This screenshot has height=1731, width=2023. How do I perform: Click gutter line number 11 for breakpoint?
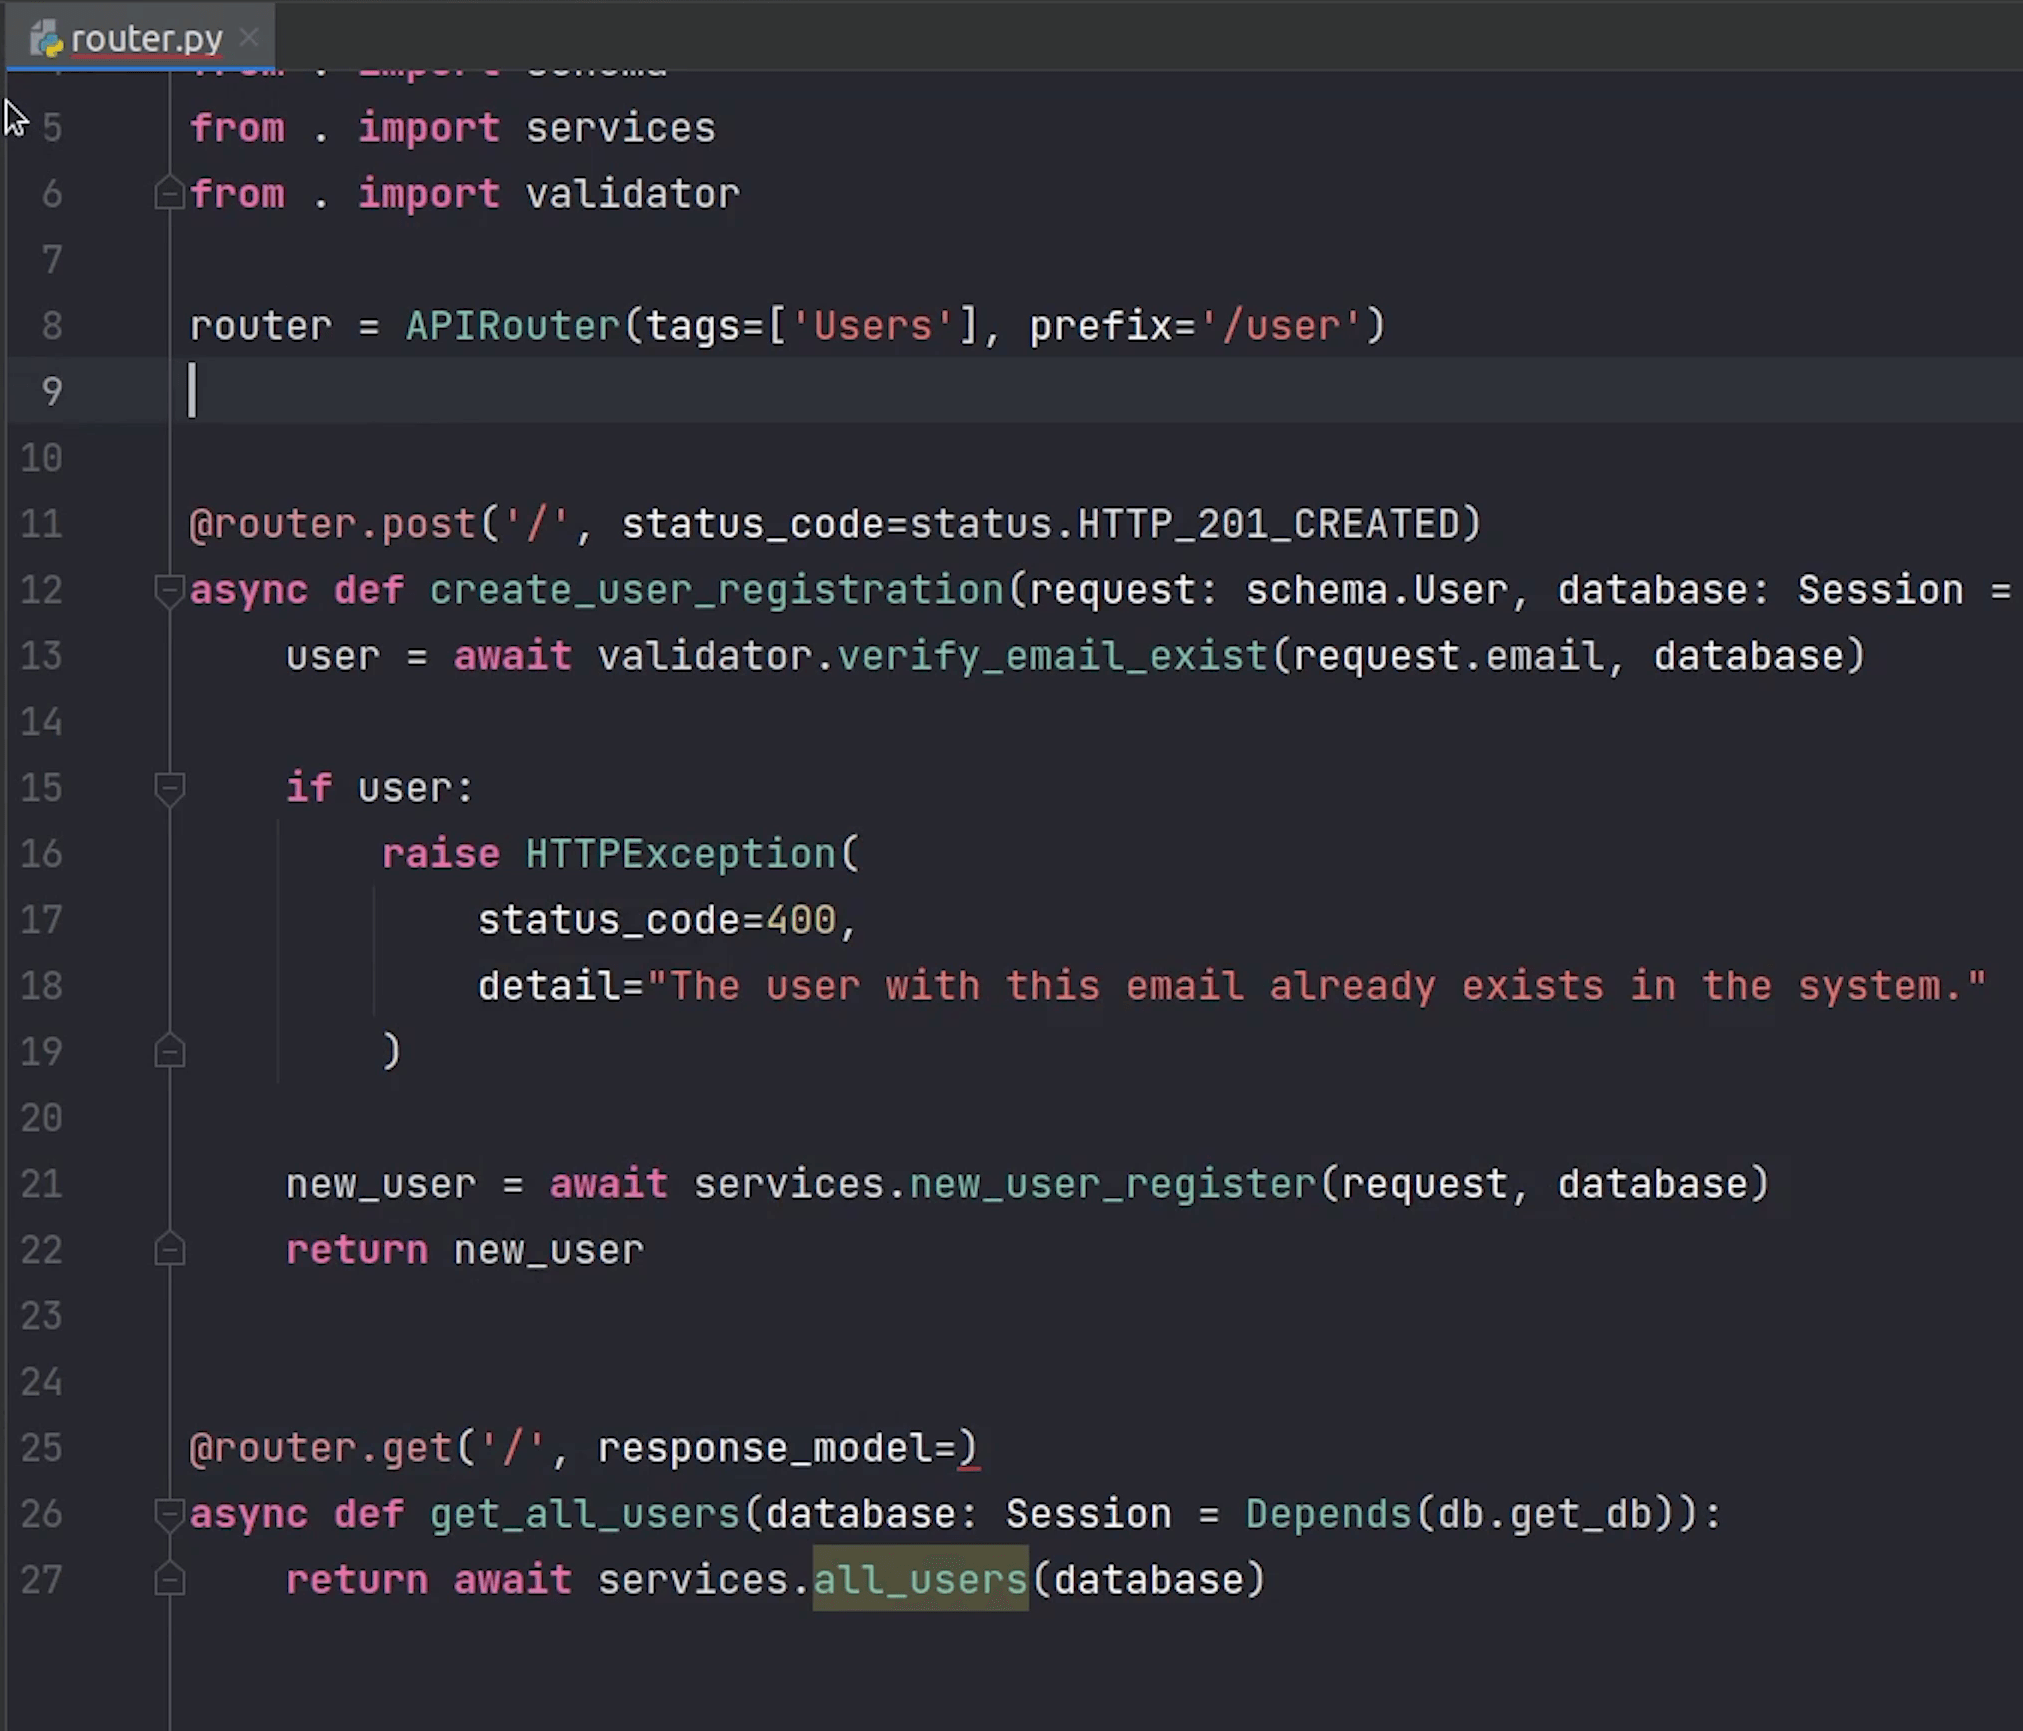42,524
